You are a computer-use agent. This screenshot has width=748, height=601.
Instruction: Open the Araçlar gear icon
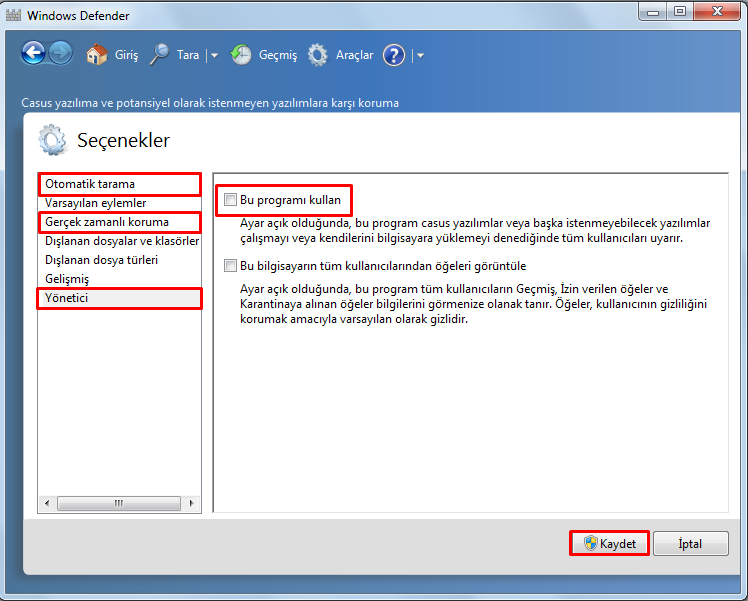(x=318, y=55)
